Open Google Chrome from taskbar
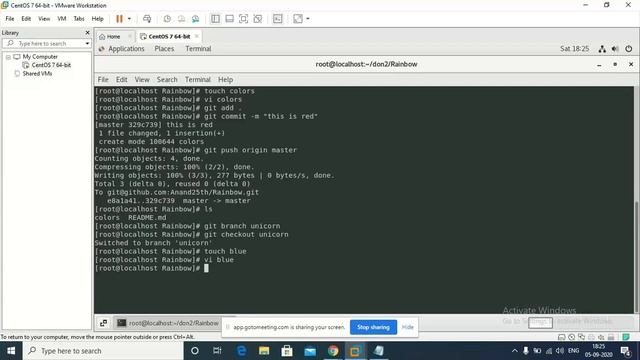The width and height of the screenshot is (640, 360). point(333,351)
